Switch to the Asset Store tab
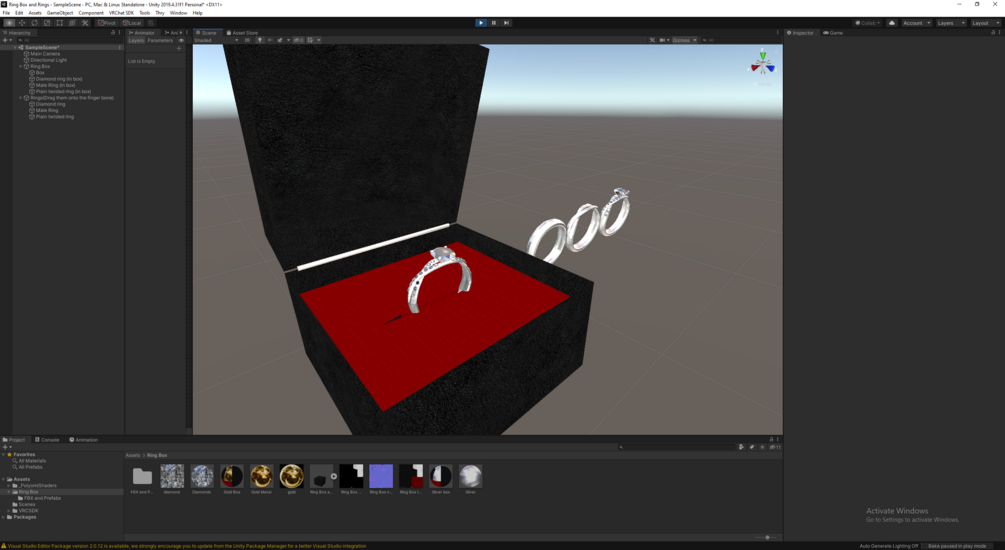The height and width of the screenshot is (550, 1005). click(x=242, y=33)
